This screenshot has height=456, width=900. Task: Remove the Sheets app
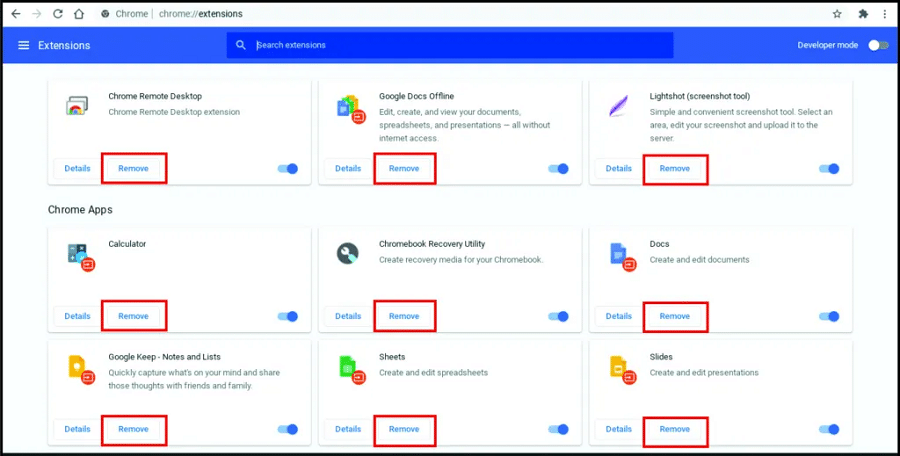pyautogui.click(x=404, y=429)
